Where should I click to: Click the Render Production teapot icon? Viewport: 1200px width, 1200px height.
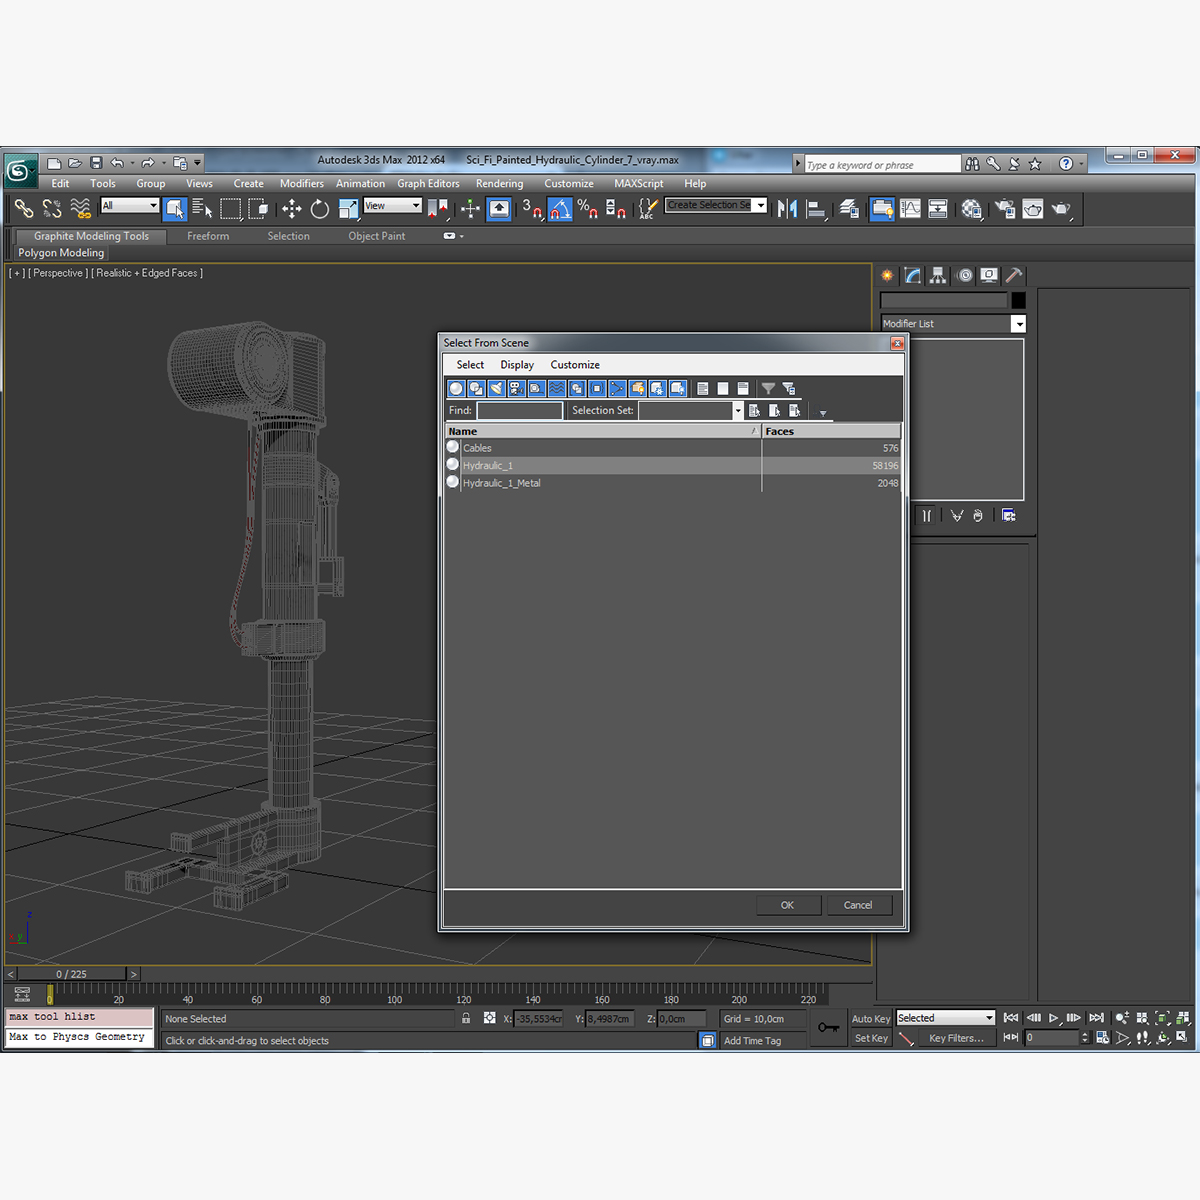click(1060, 208)
